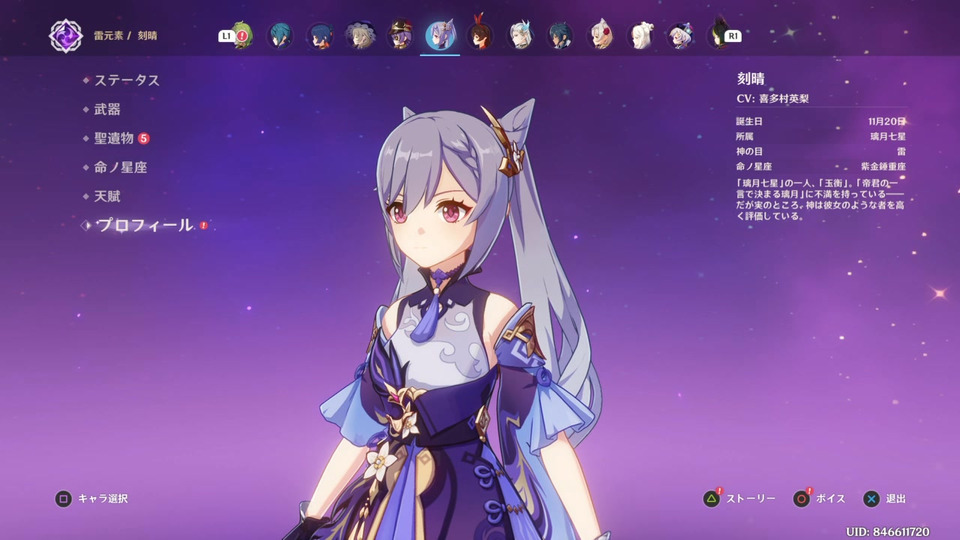960x540 pixels.
Task: Click the constellation value 紫金錘重座
Action: 883,167
